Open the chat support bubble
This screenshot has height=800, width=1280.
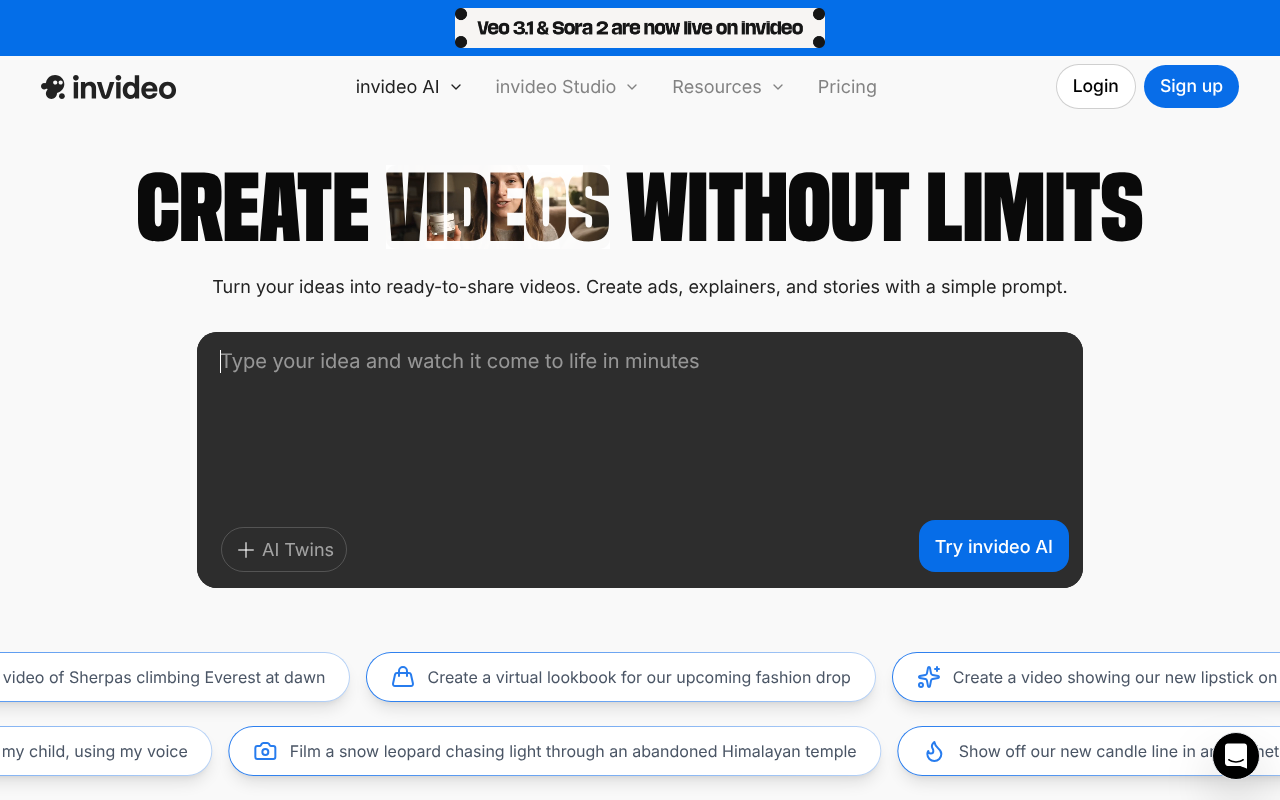[x=1236, y=756]
